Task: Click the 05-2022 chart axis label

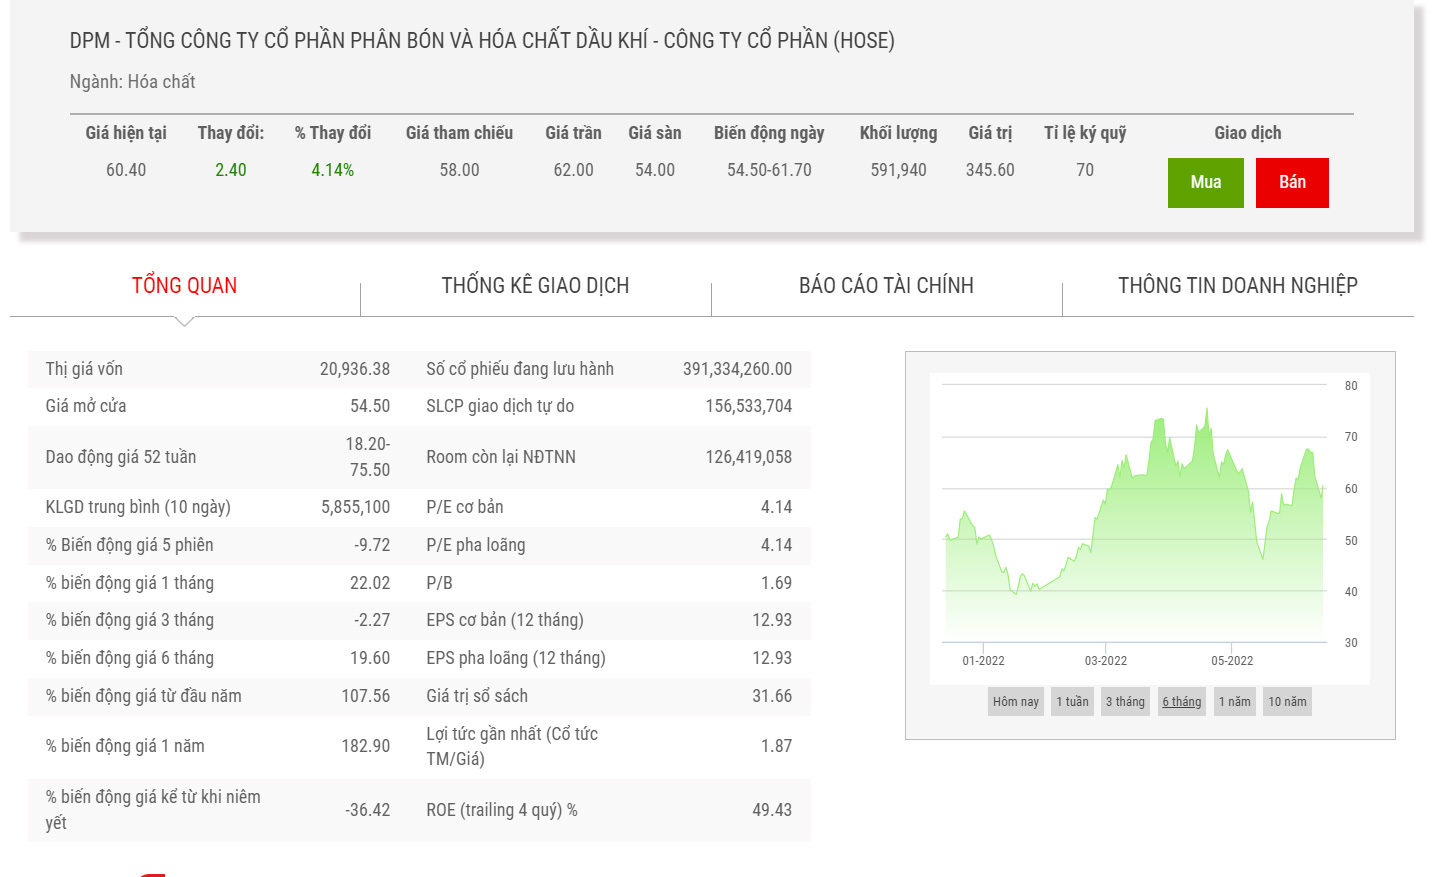Action: coord(1231,661)
